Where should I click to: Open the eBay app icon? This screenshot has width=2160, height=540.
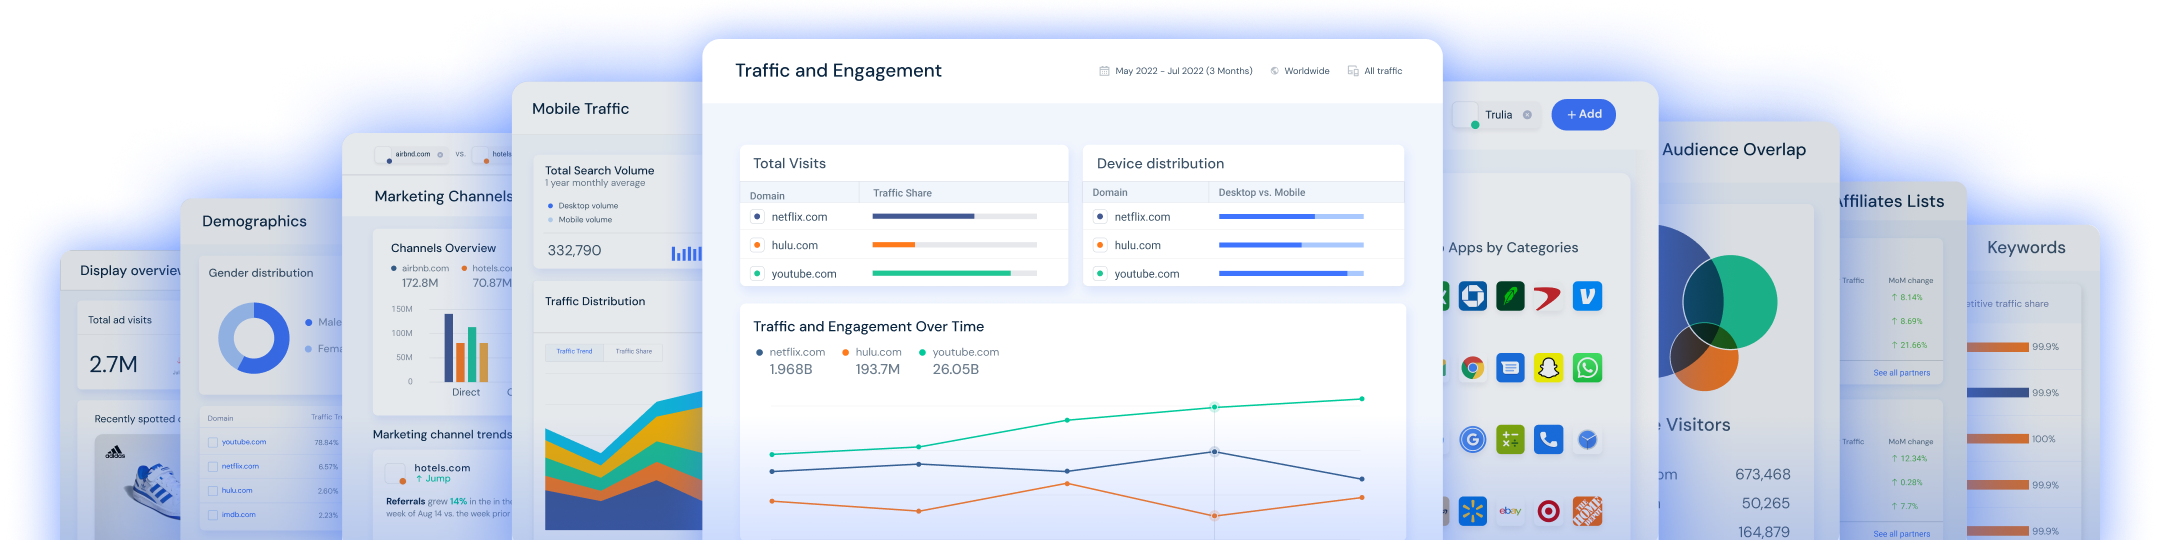(x=1510, y=511)
